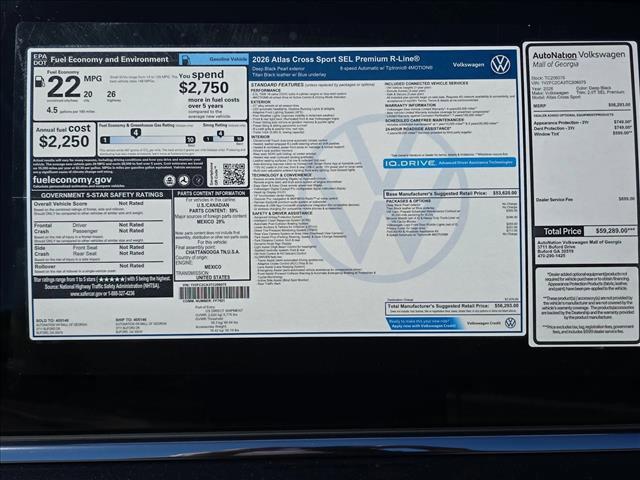Click the 'WARRANTY INFORMATION' heading

411,105
